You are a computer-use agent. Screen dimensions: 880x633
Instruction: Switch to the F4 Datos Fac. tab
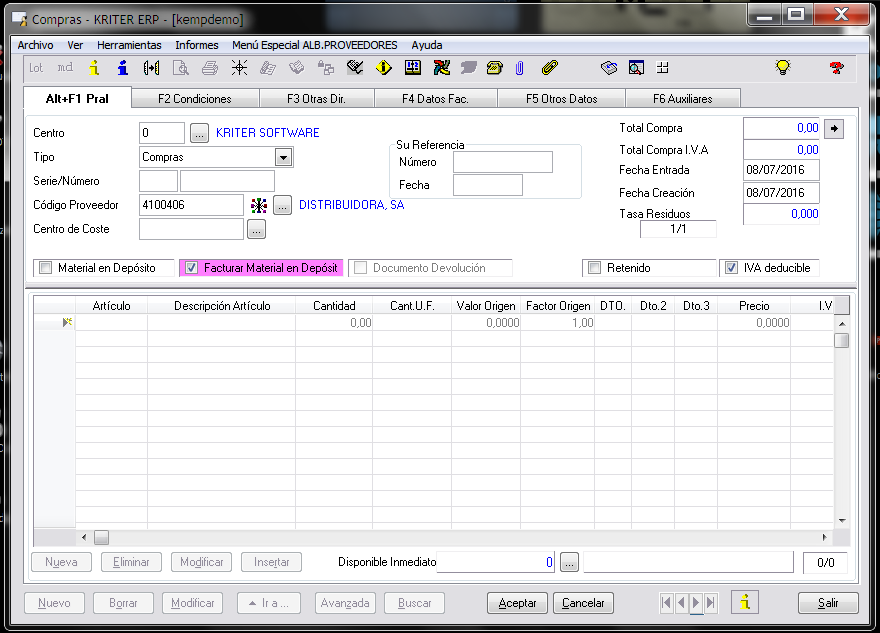click(x=435, y=99)
